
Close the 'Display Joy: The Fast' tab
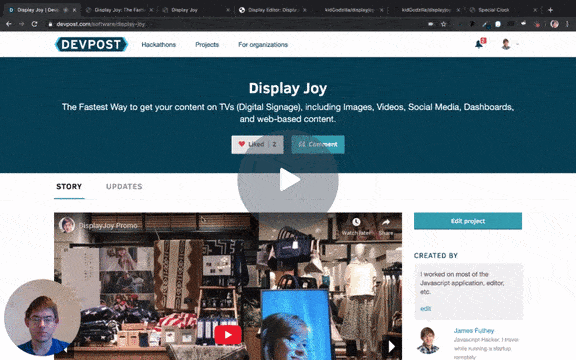(151, 10)
